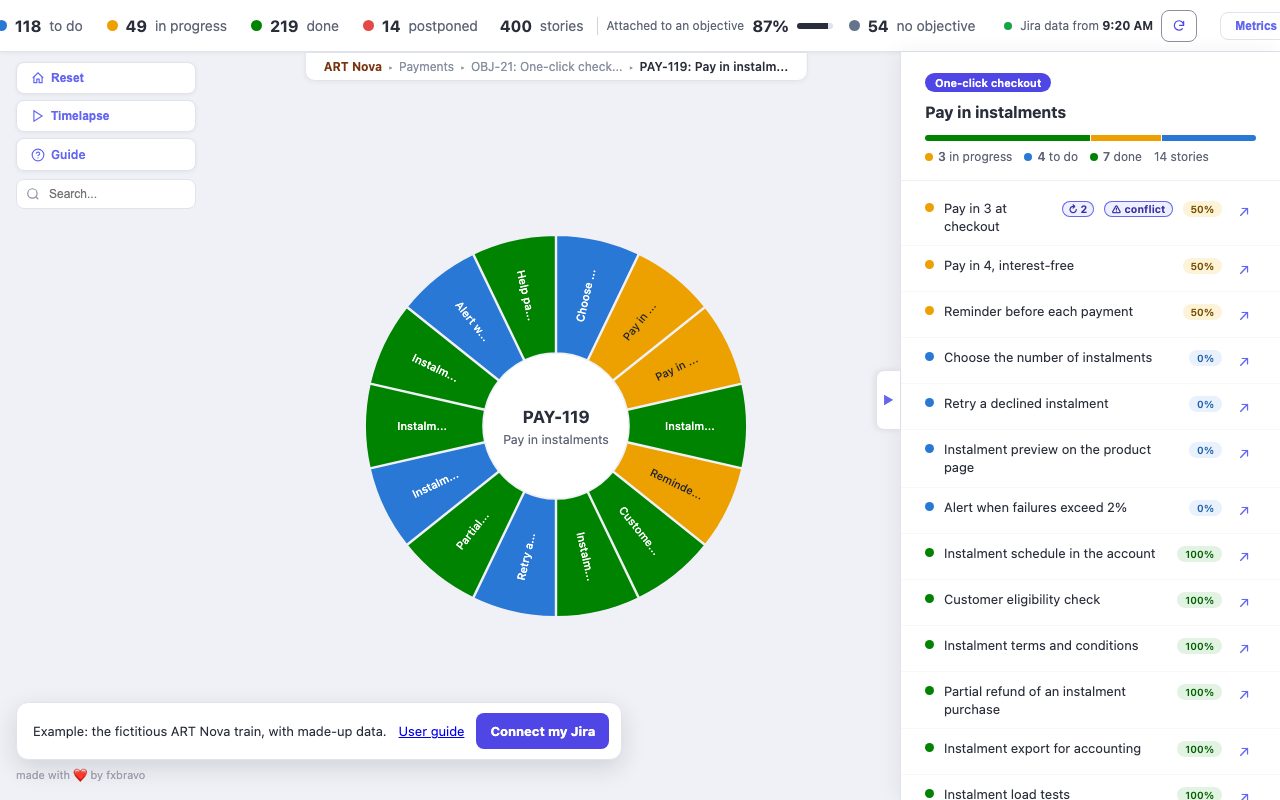Open the Guide
Image resolution: width=1280 pixels, height=800 pixels.
(x=106, y=155)
